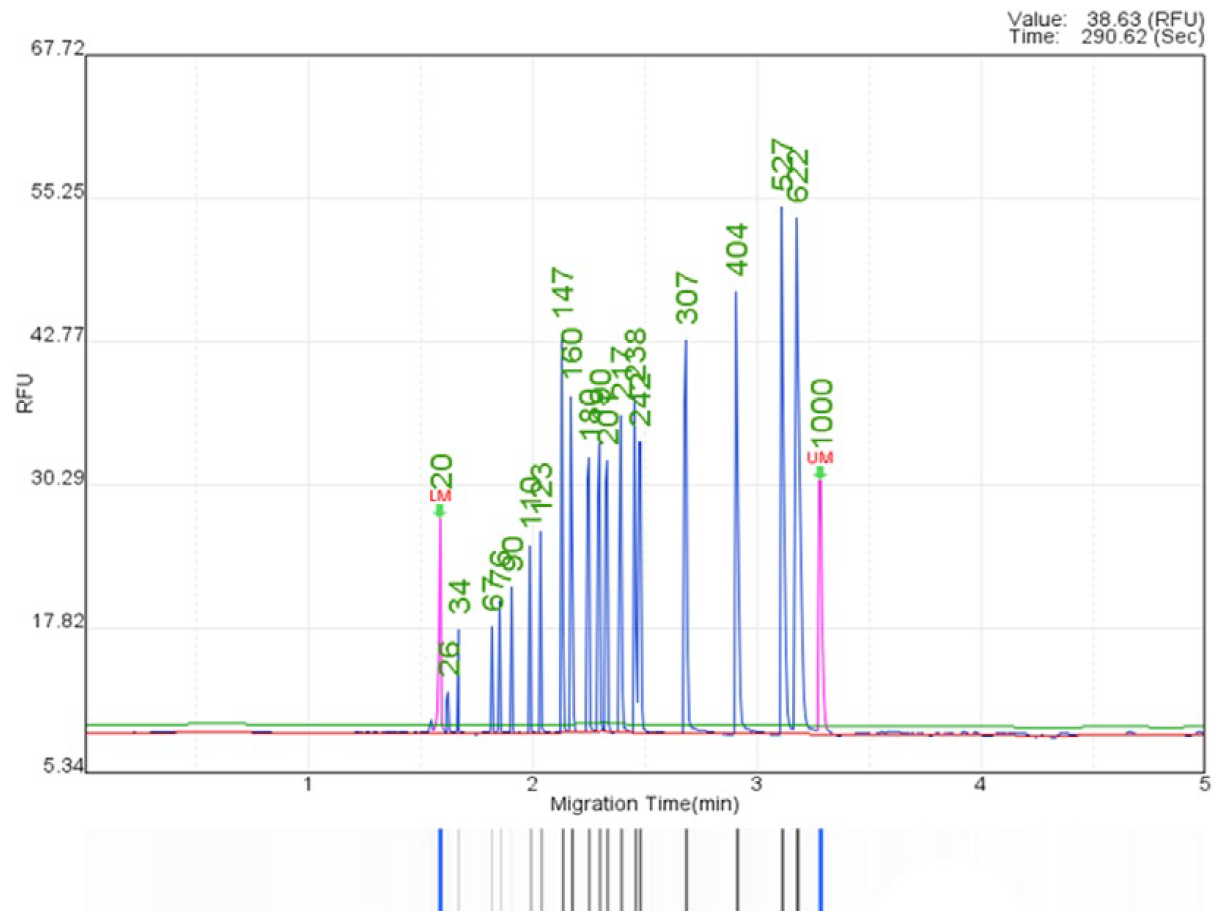Screen dimensions: 1220x913
Task: Click the UM upper marker green arrow
Action: 820,472
